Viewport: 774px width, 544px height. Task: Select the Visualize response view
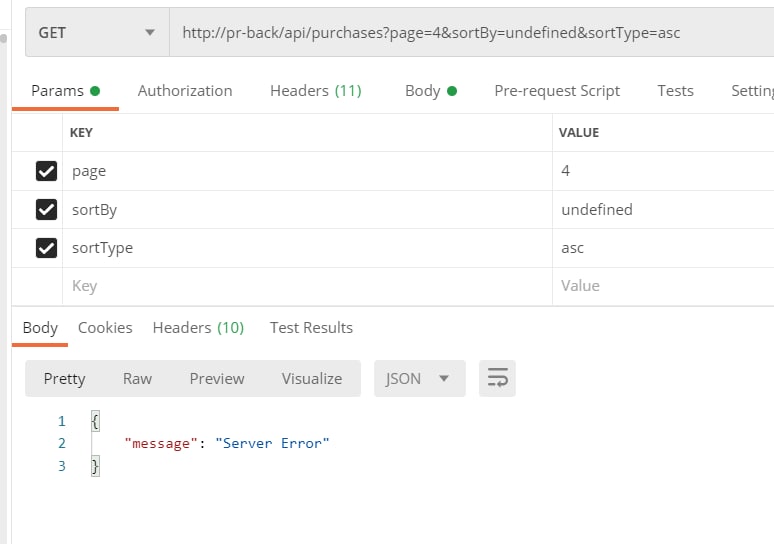[x=312, y=379]
